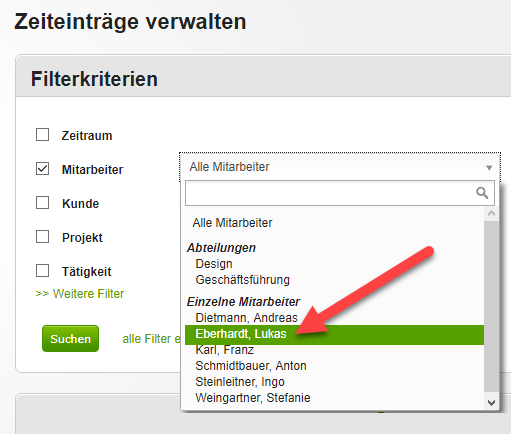The height and width of the screenshot is (434, 511).
Task: Expand the Weitere Filter link
Action: pyautogui.click(x=80, y=294)
